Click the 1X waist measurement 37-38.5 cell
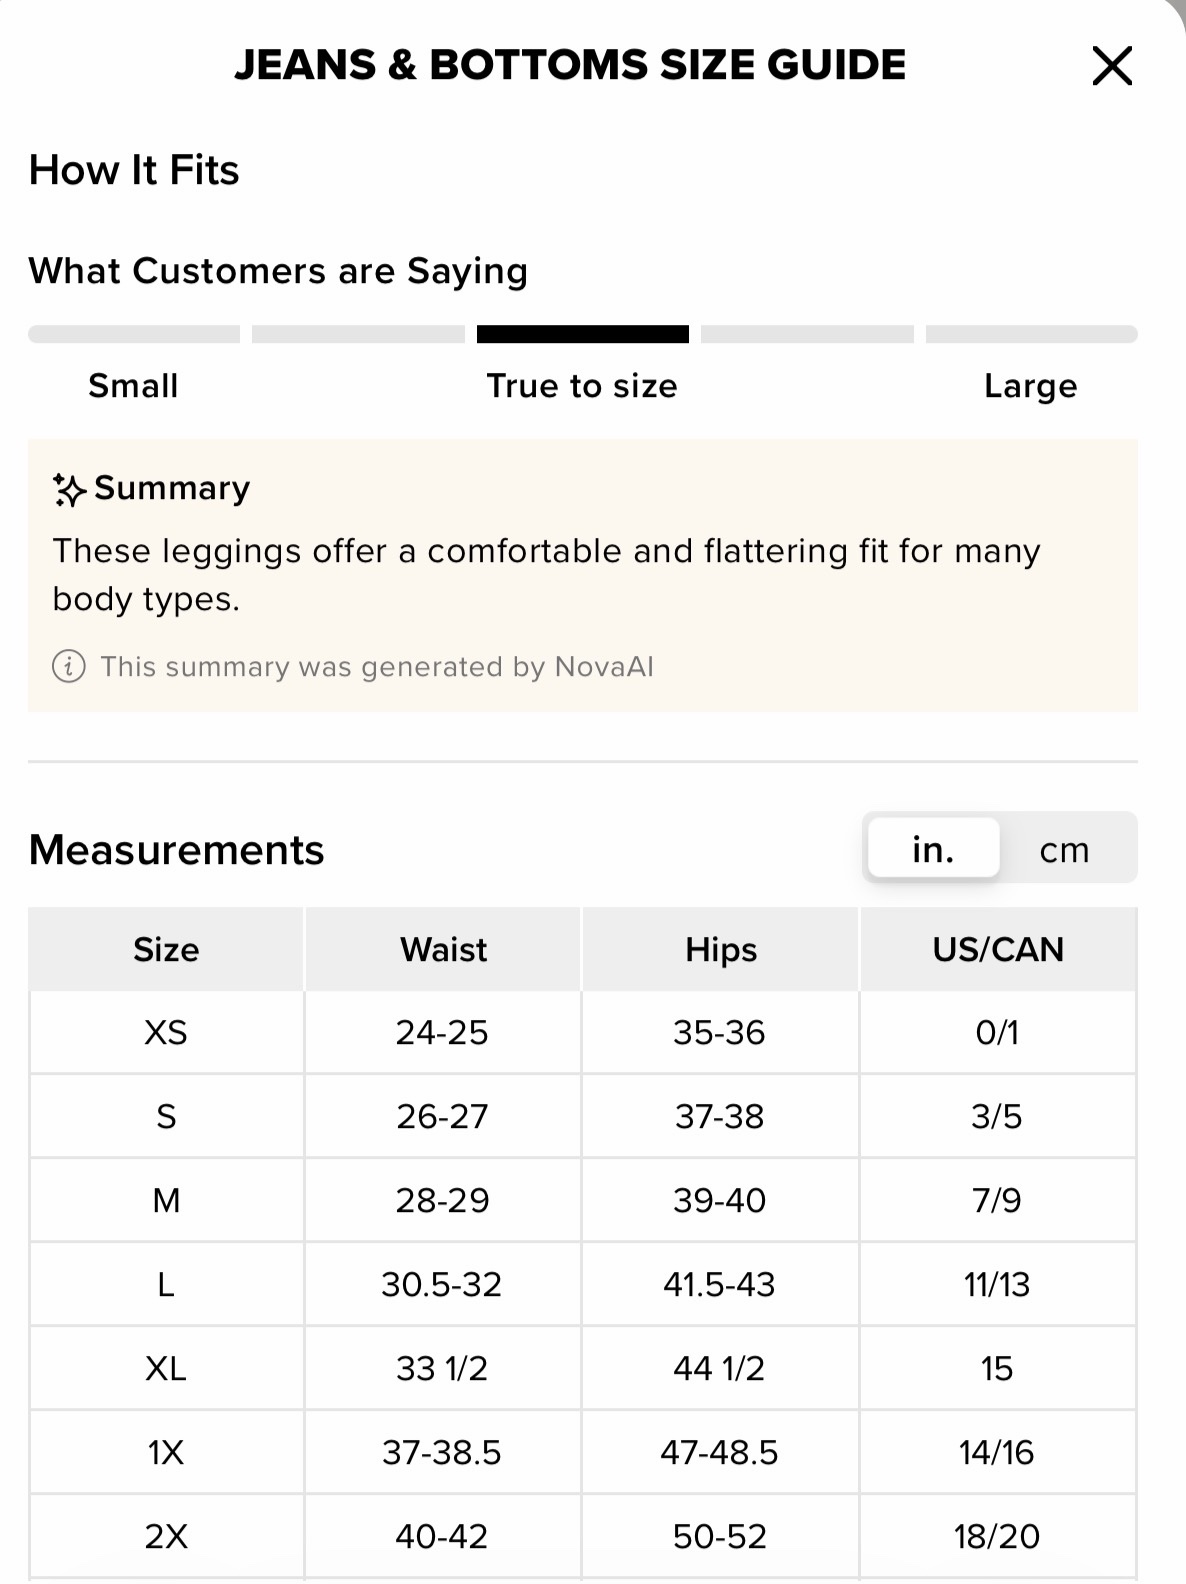This screenshot has height=1584, width=1186. pyautogui.click(x=442, y=1452)
